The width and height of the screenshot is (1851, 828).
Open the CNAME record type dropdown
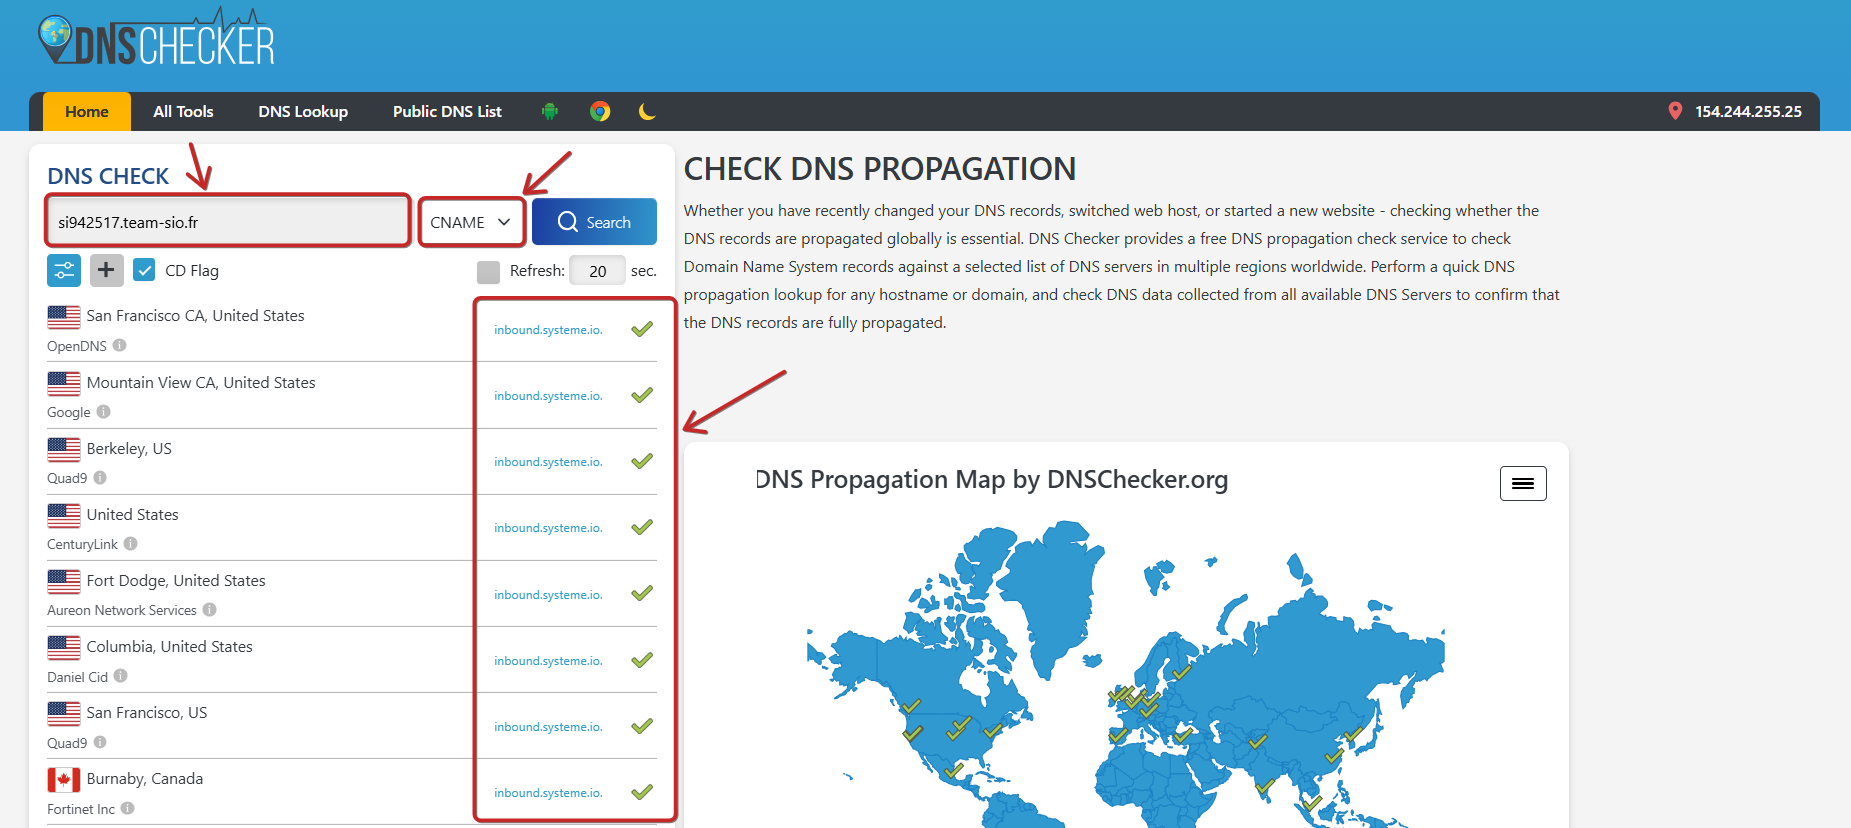click(471, 222)
